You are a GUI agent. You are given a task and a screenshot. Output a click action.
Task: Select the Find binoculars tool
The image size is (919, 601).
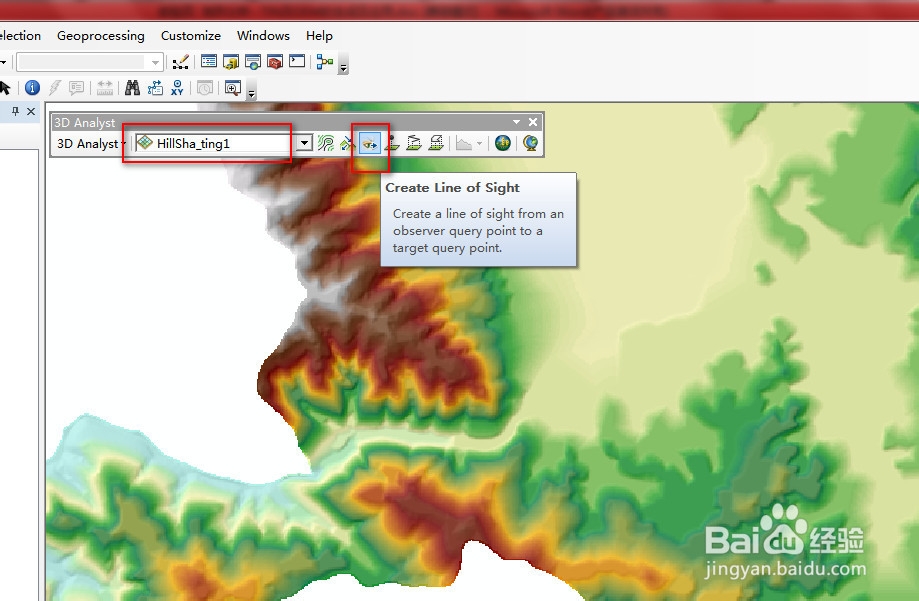point(132,88)
